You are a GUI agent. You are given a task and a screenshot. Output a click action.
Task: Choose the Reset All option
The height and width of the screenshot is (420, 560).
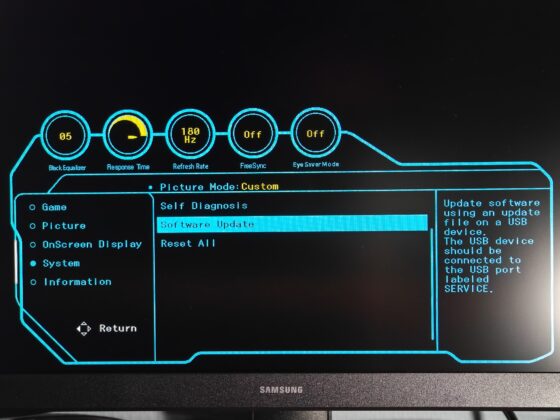tap(188, 244)
